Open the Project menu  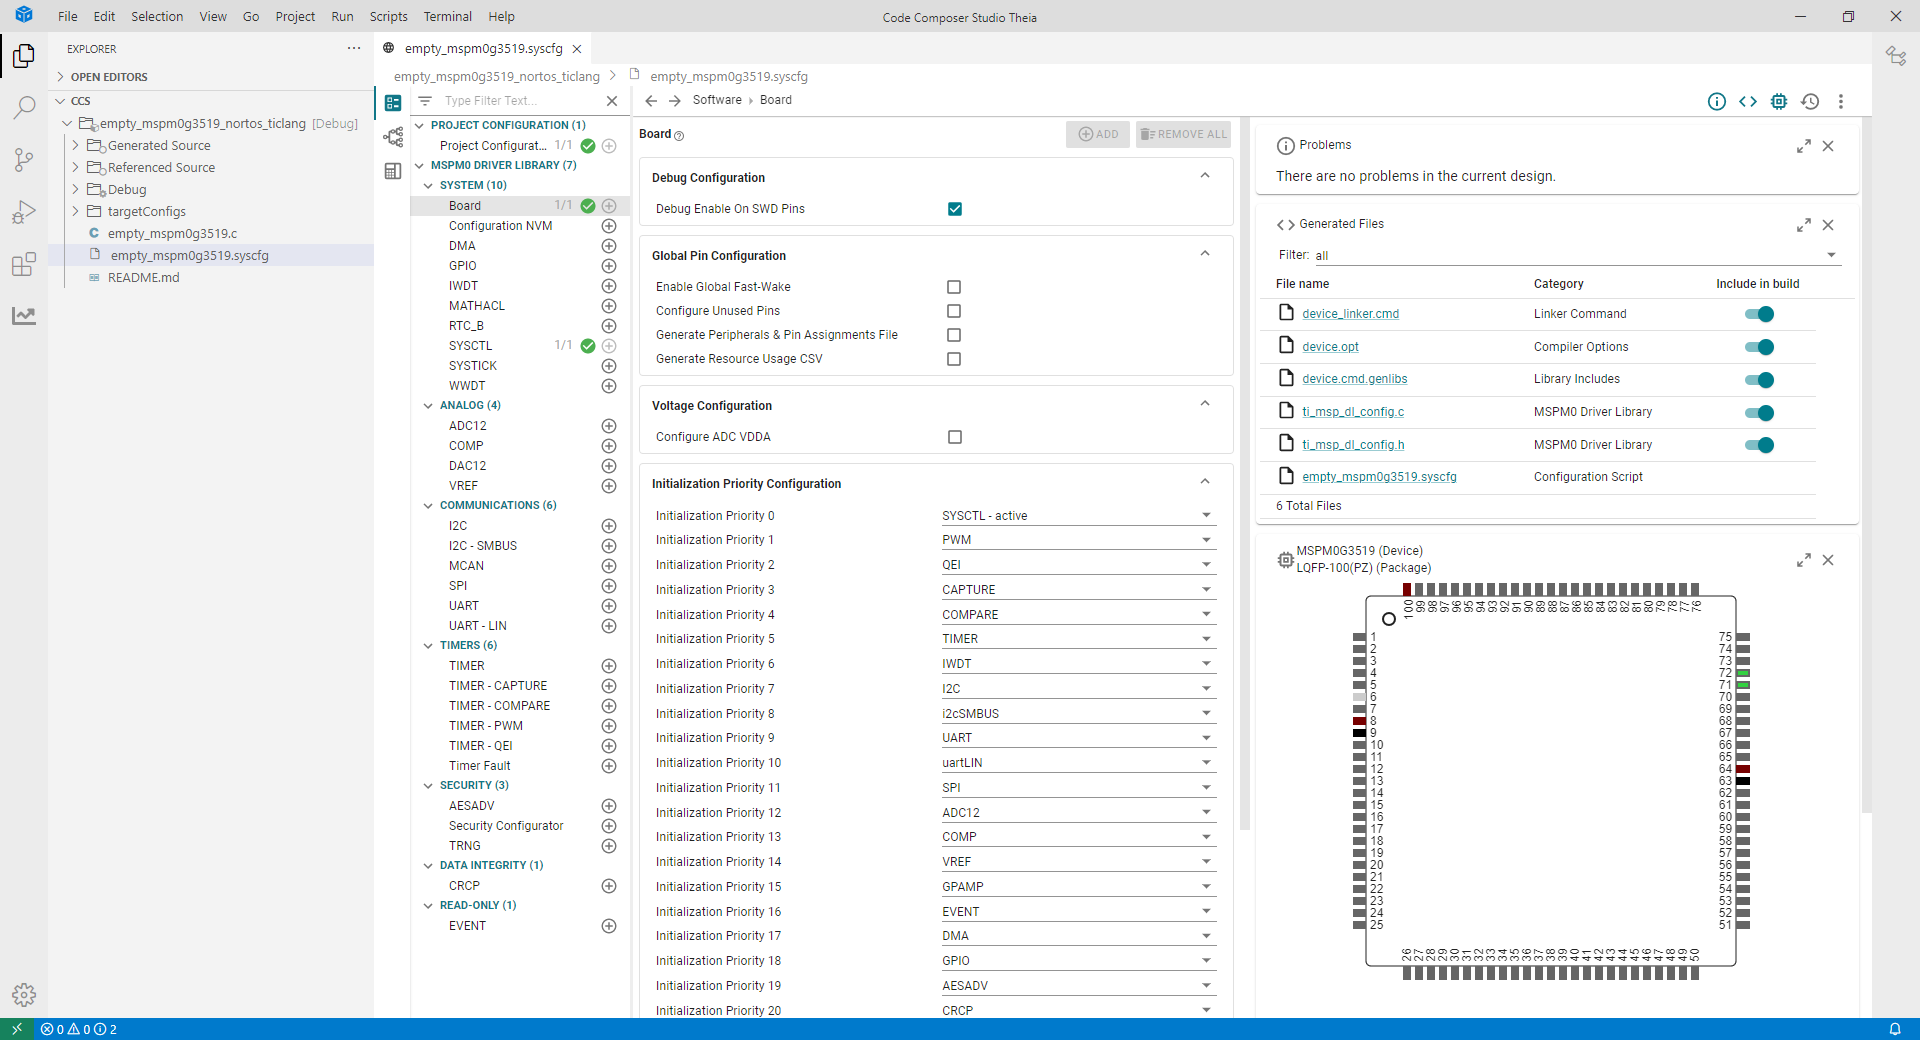tap(295, 17)
